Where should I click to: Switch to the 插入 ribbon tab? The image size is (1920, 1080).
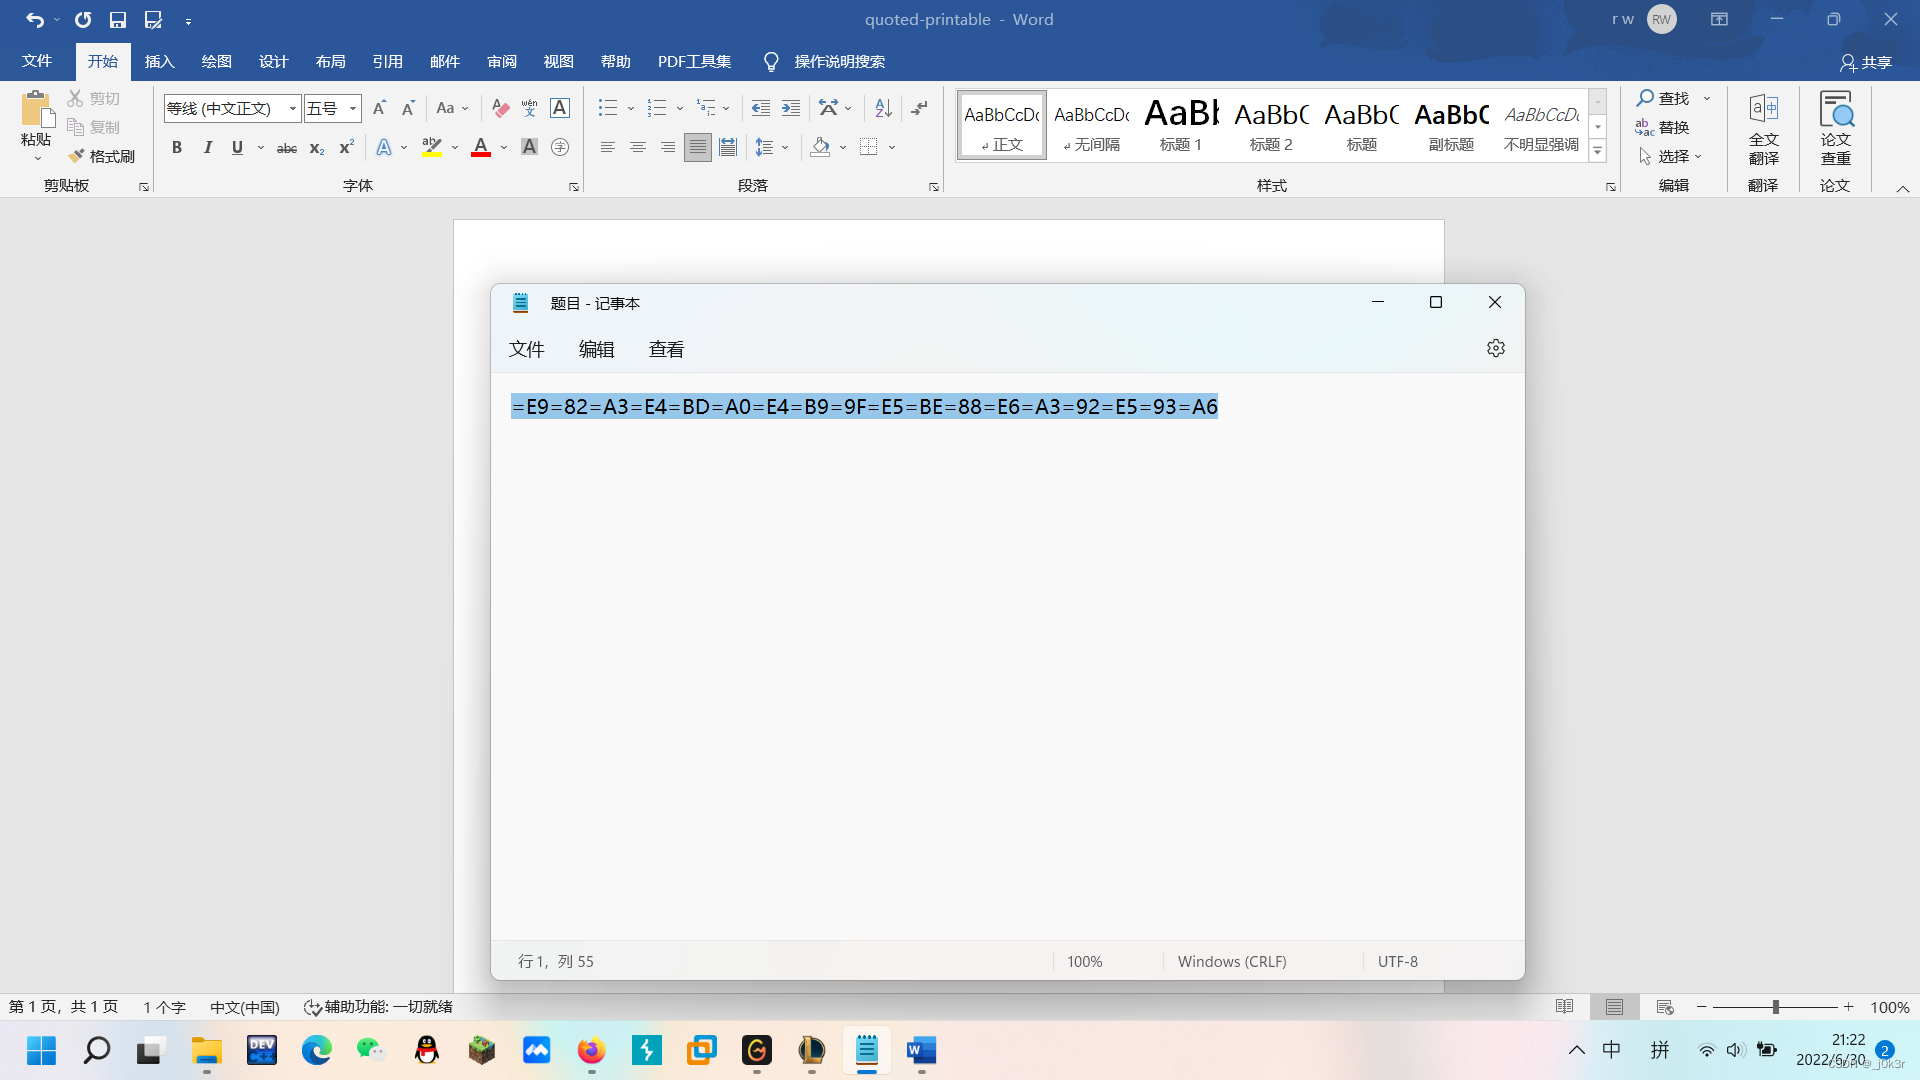coord(159,61)
